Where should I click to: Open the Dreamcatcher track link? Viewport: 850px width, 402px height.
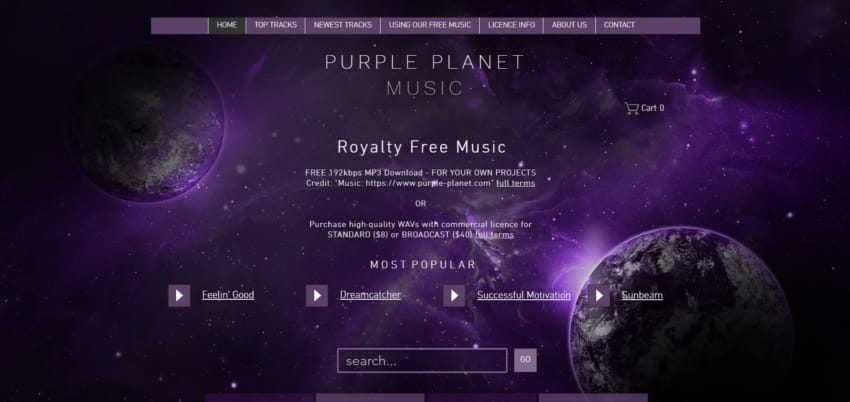(x=370, y=295)
